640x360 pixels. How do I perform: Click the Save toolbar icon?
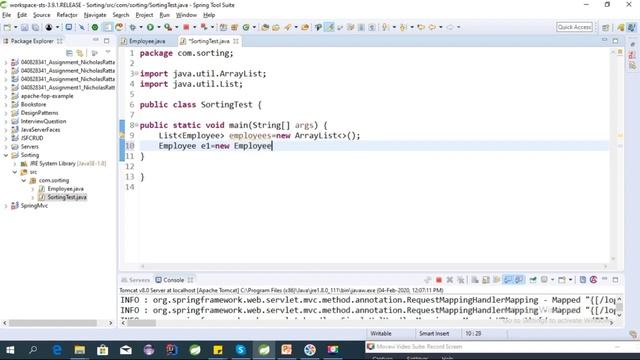point(24,27)
